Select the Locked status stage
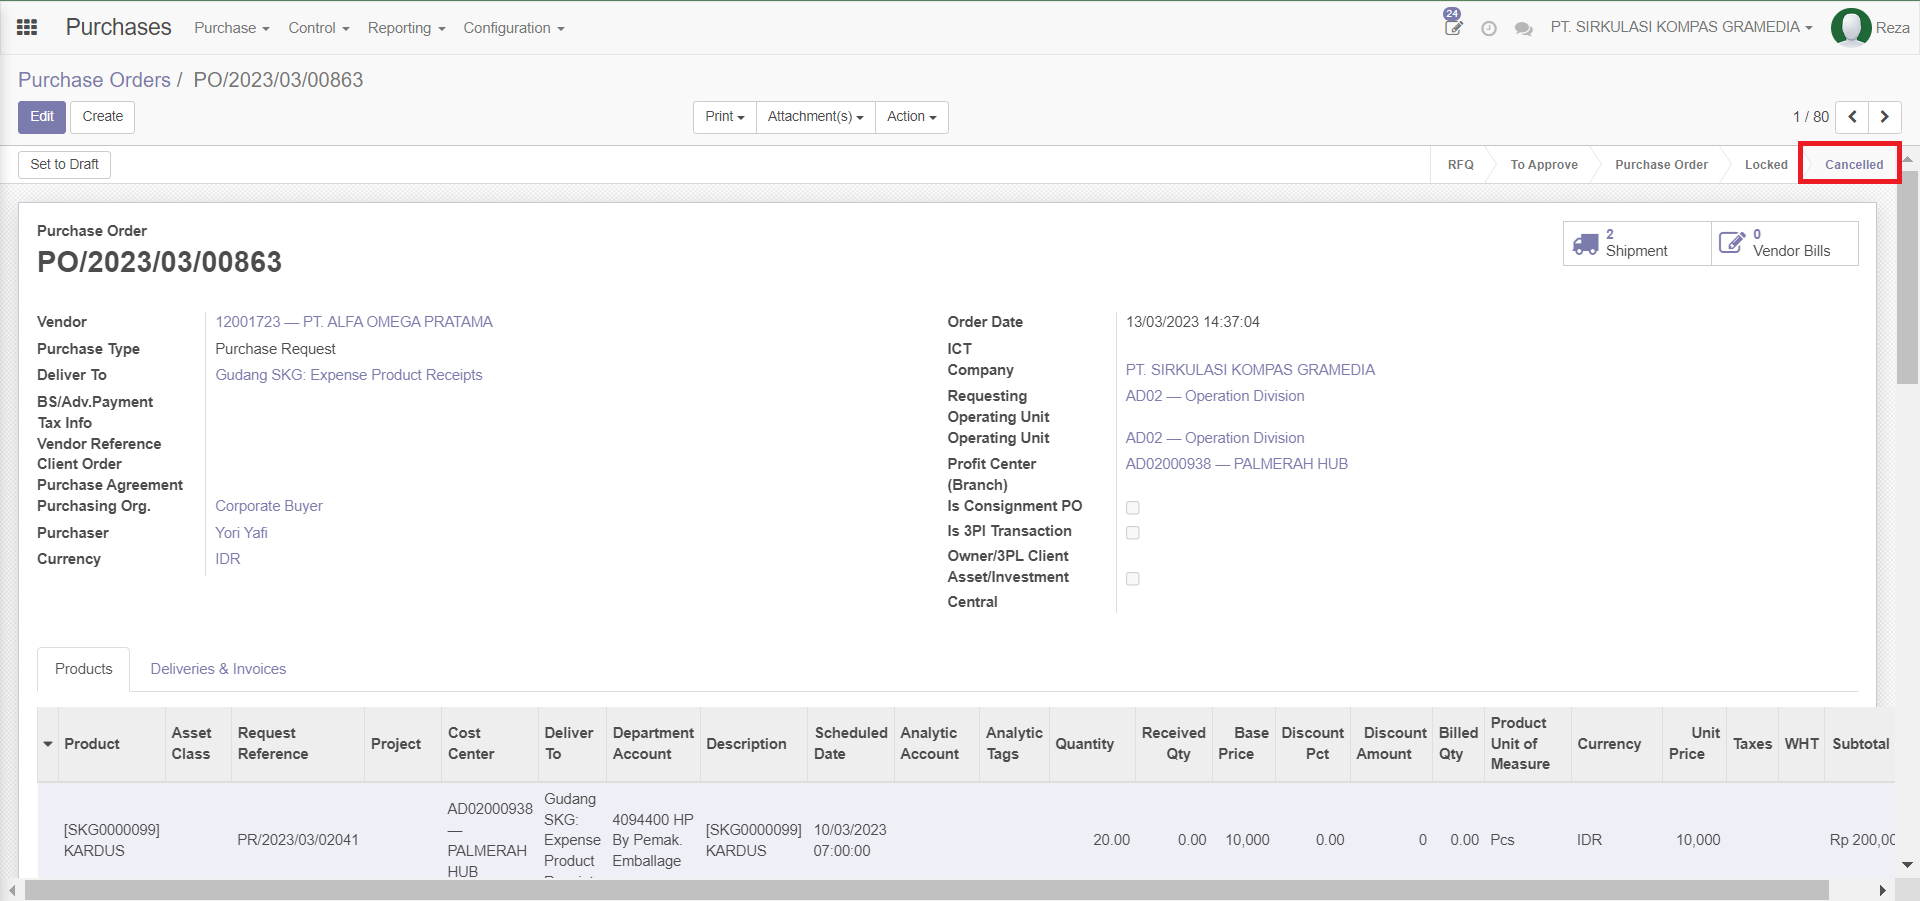 click(x=1766, y=165)
